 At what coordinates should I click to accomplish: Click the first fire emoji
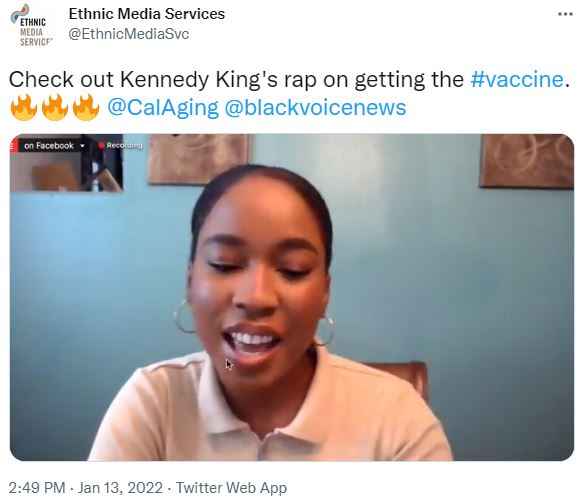coord(24,107)
